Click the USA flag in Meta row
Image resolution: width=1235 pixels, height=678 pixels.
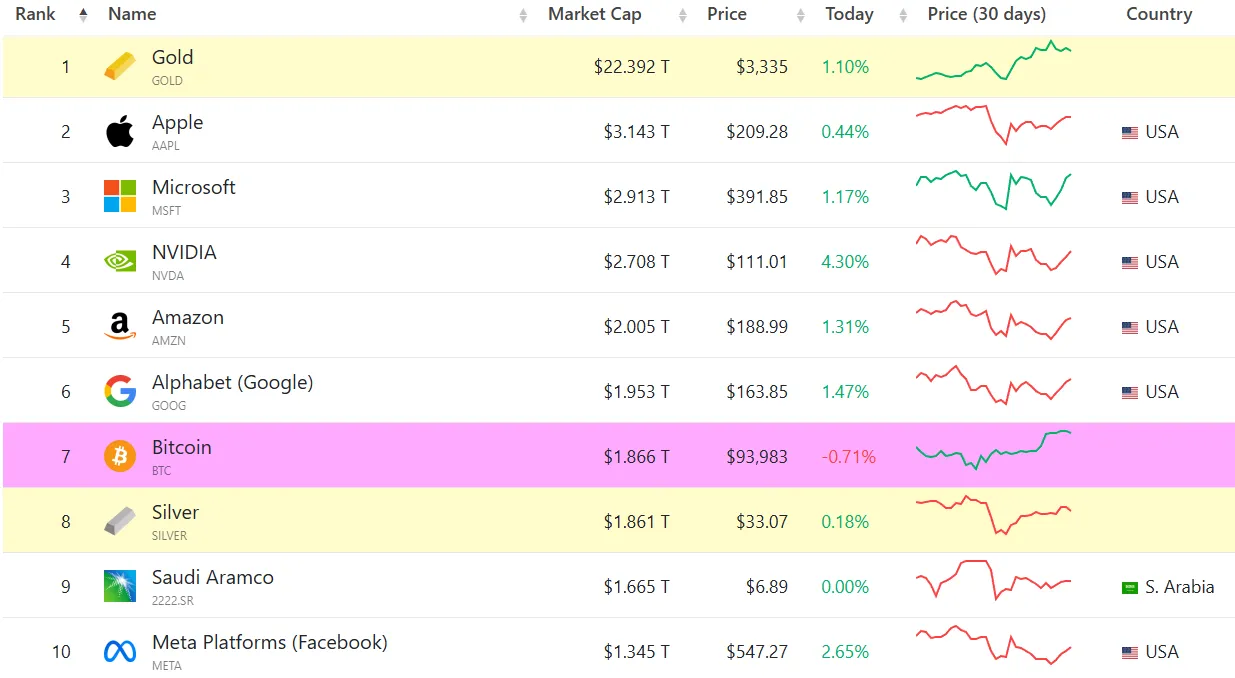pyautogui.click(x=1130, y=652)
